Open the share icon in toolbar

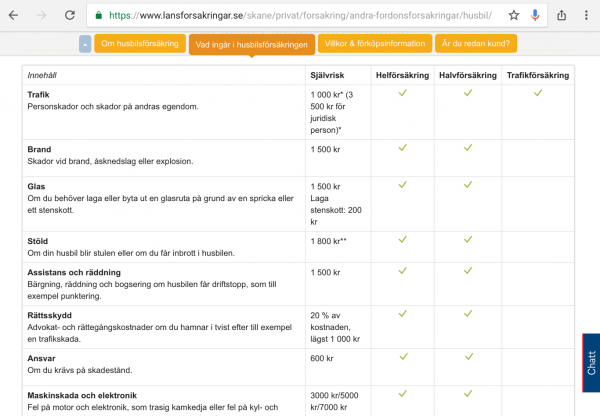pyautogui.click(x=560, y=16)
